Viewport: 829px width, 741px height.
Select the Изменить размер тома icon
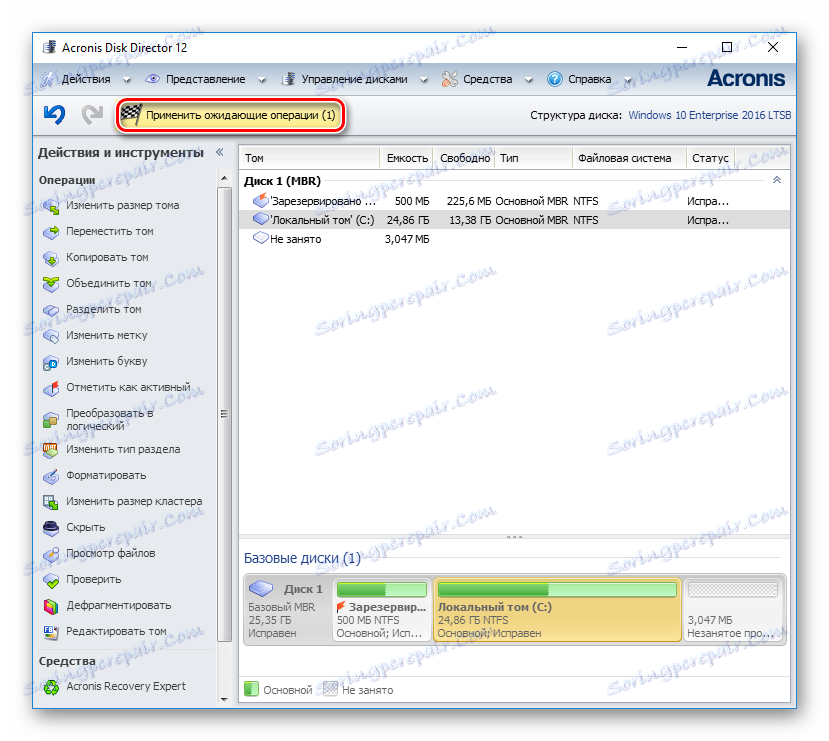pos(51,206)
